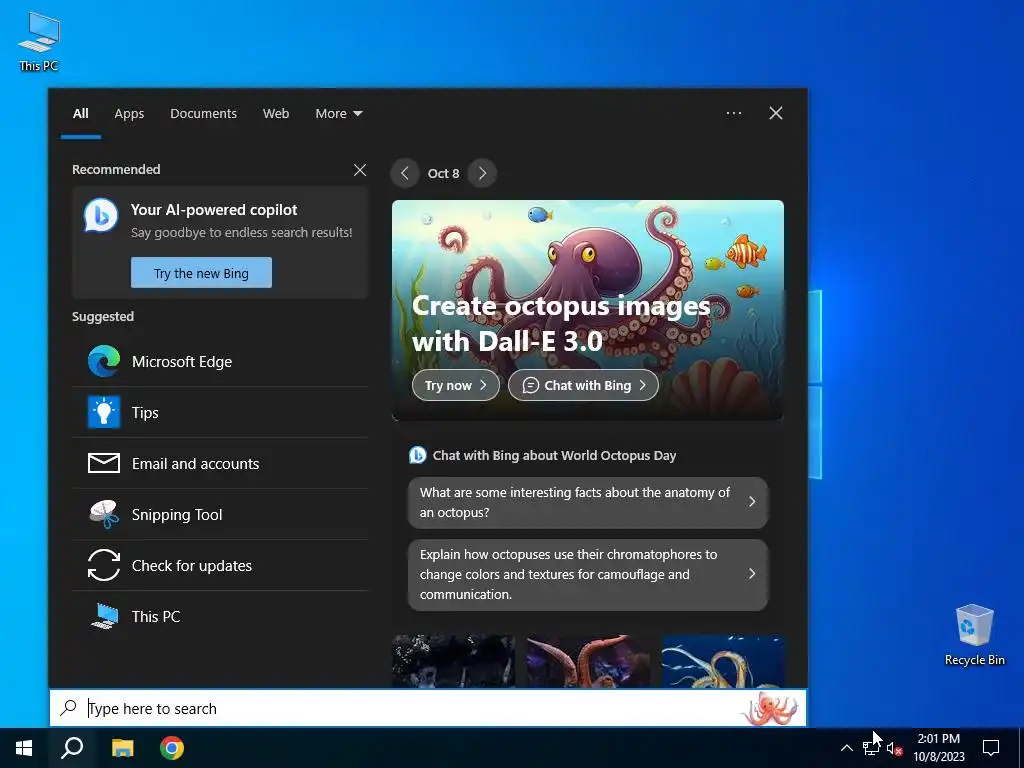Open the three-dots options menu
1024x768 pixels.
(734, 113)
